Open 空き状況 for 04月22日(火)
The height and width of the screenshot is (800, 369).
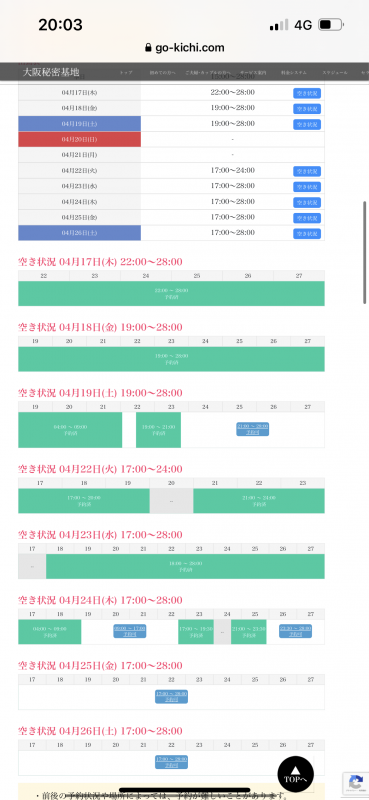tap(307, 171)
